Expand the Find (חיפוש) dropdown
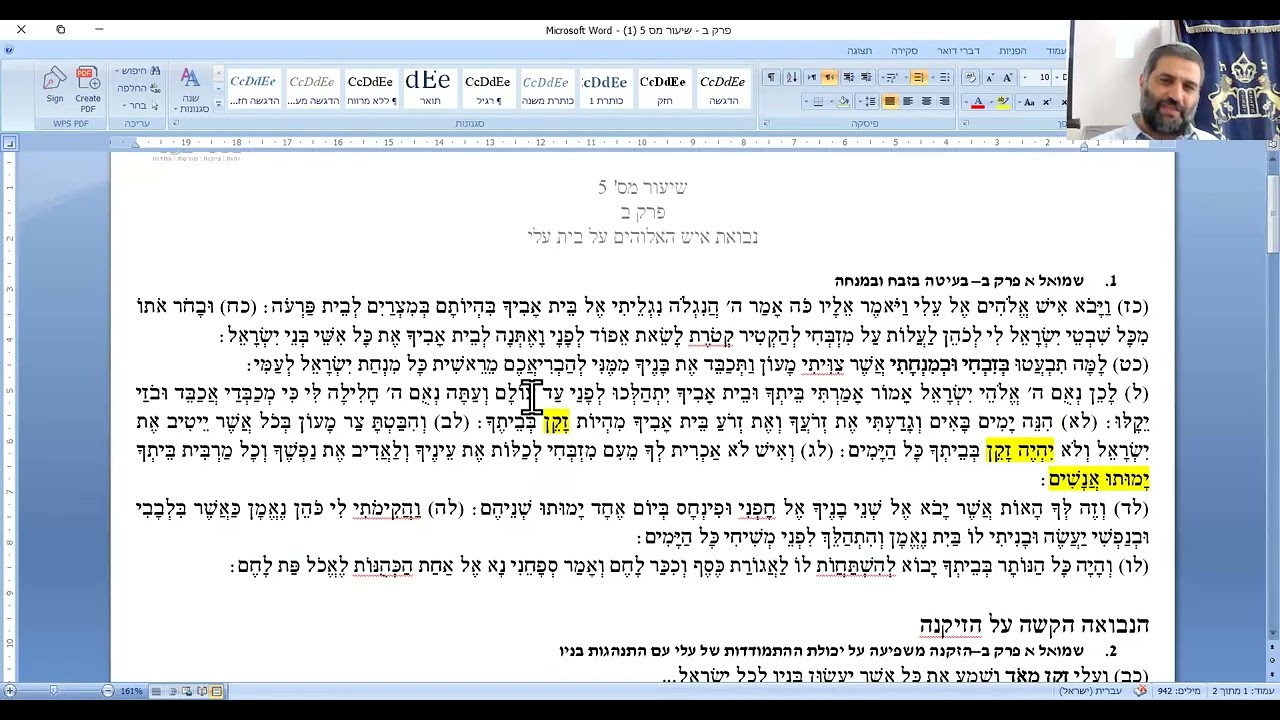Image resolution: width=1280 pixels, height=720 pixels. pos(119,71)
